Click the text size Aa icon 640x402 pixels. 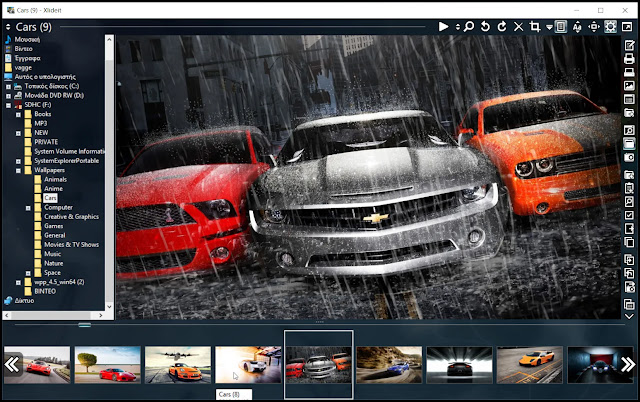click(577, 27)
